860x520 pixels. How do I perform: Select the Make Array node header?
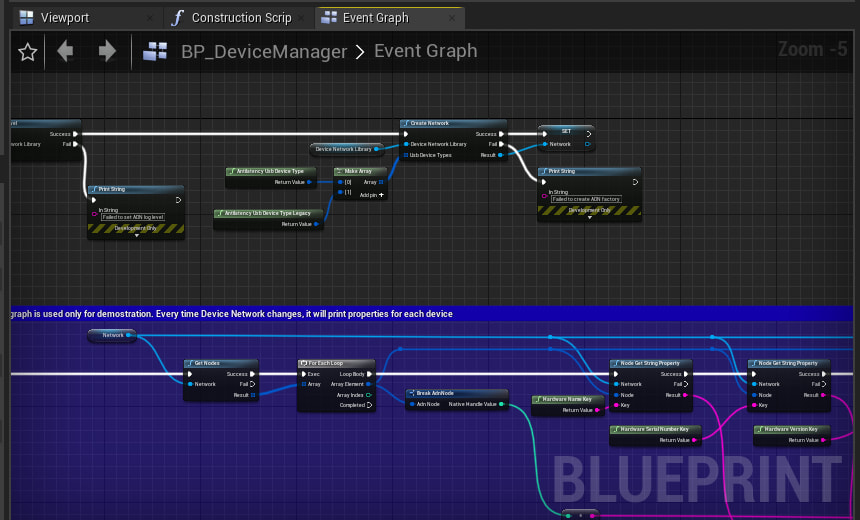(360, 171)
